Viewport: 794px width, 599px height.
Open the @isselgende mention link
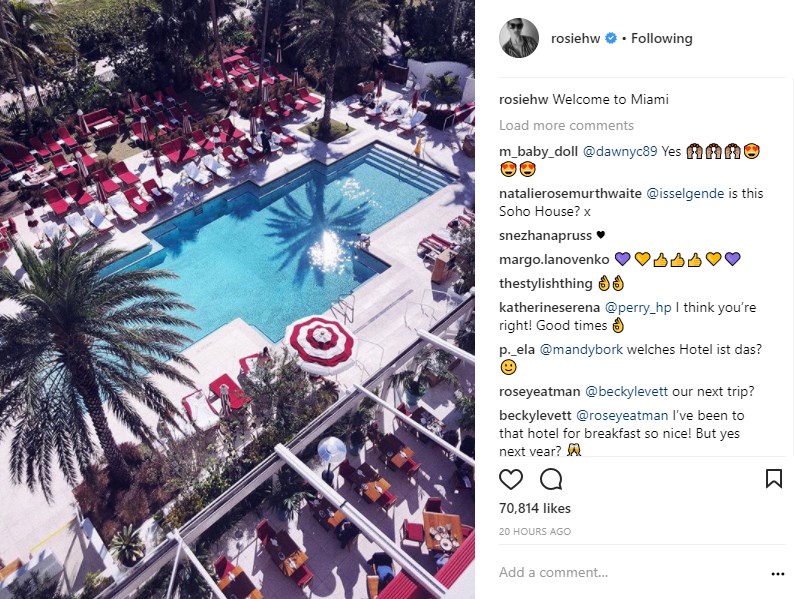click(685, 193)
